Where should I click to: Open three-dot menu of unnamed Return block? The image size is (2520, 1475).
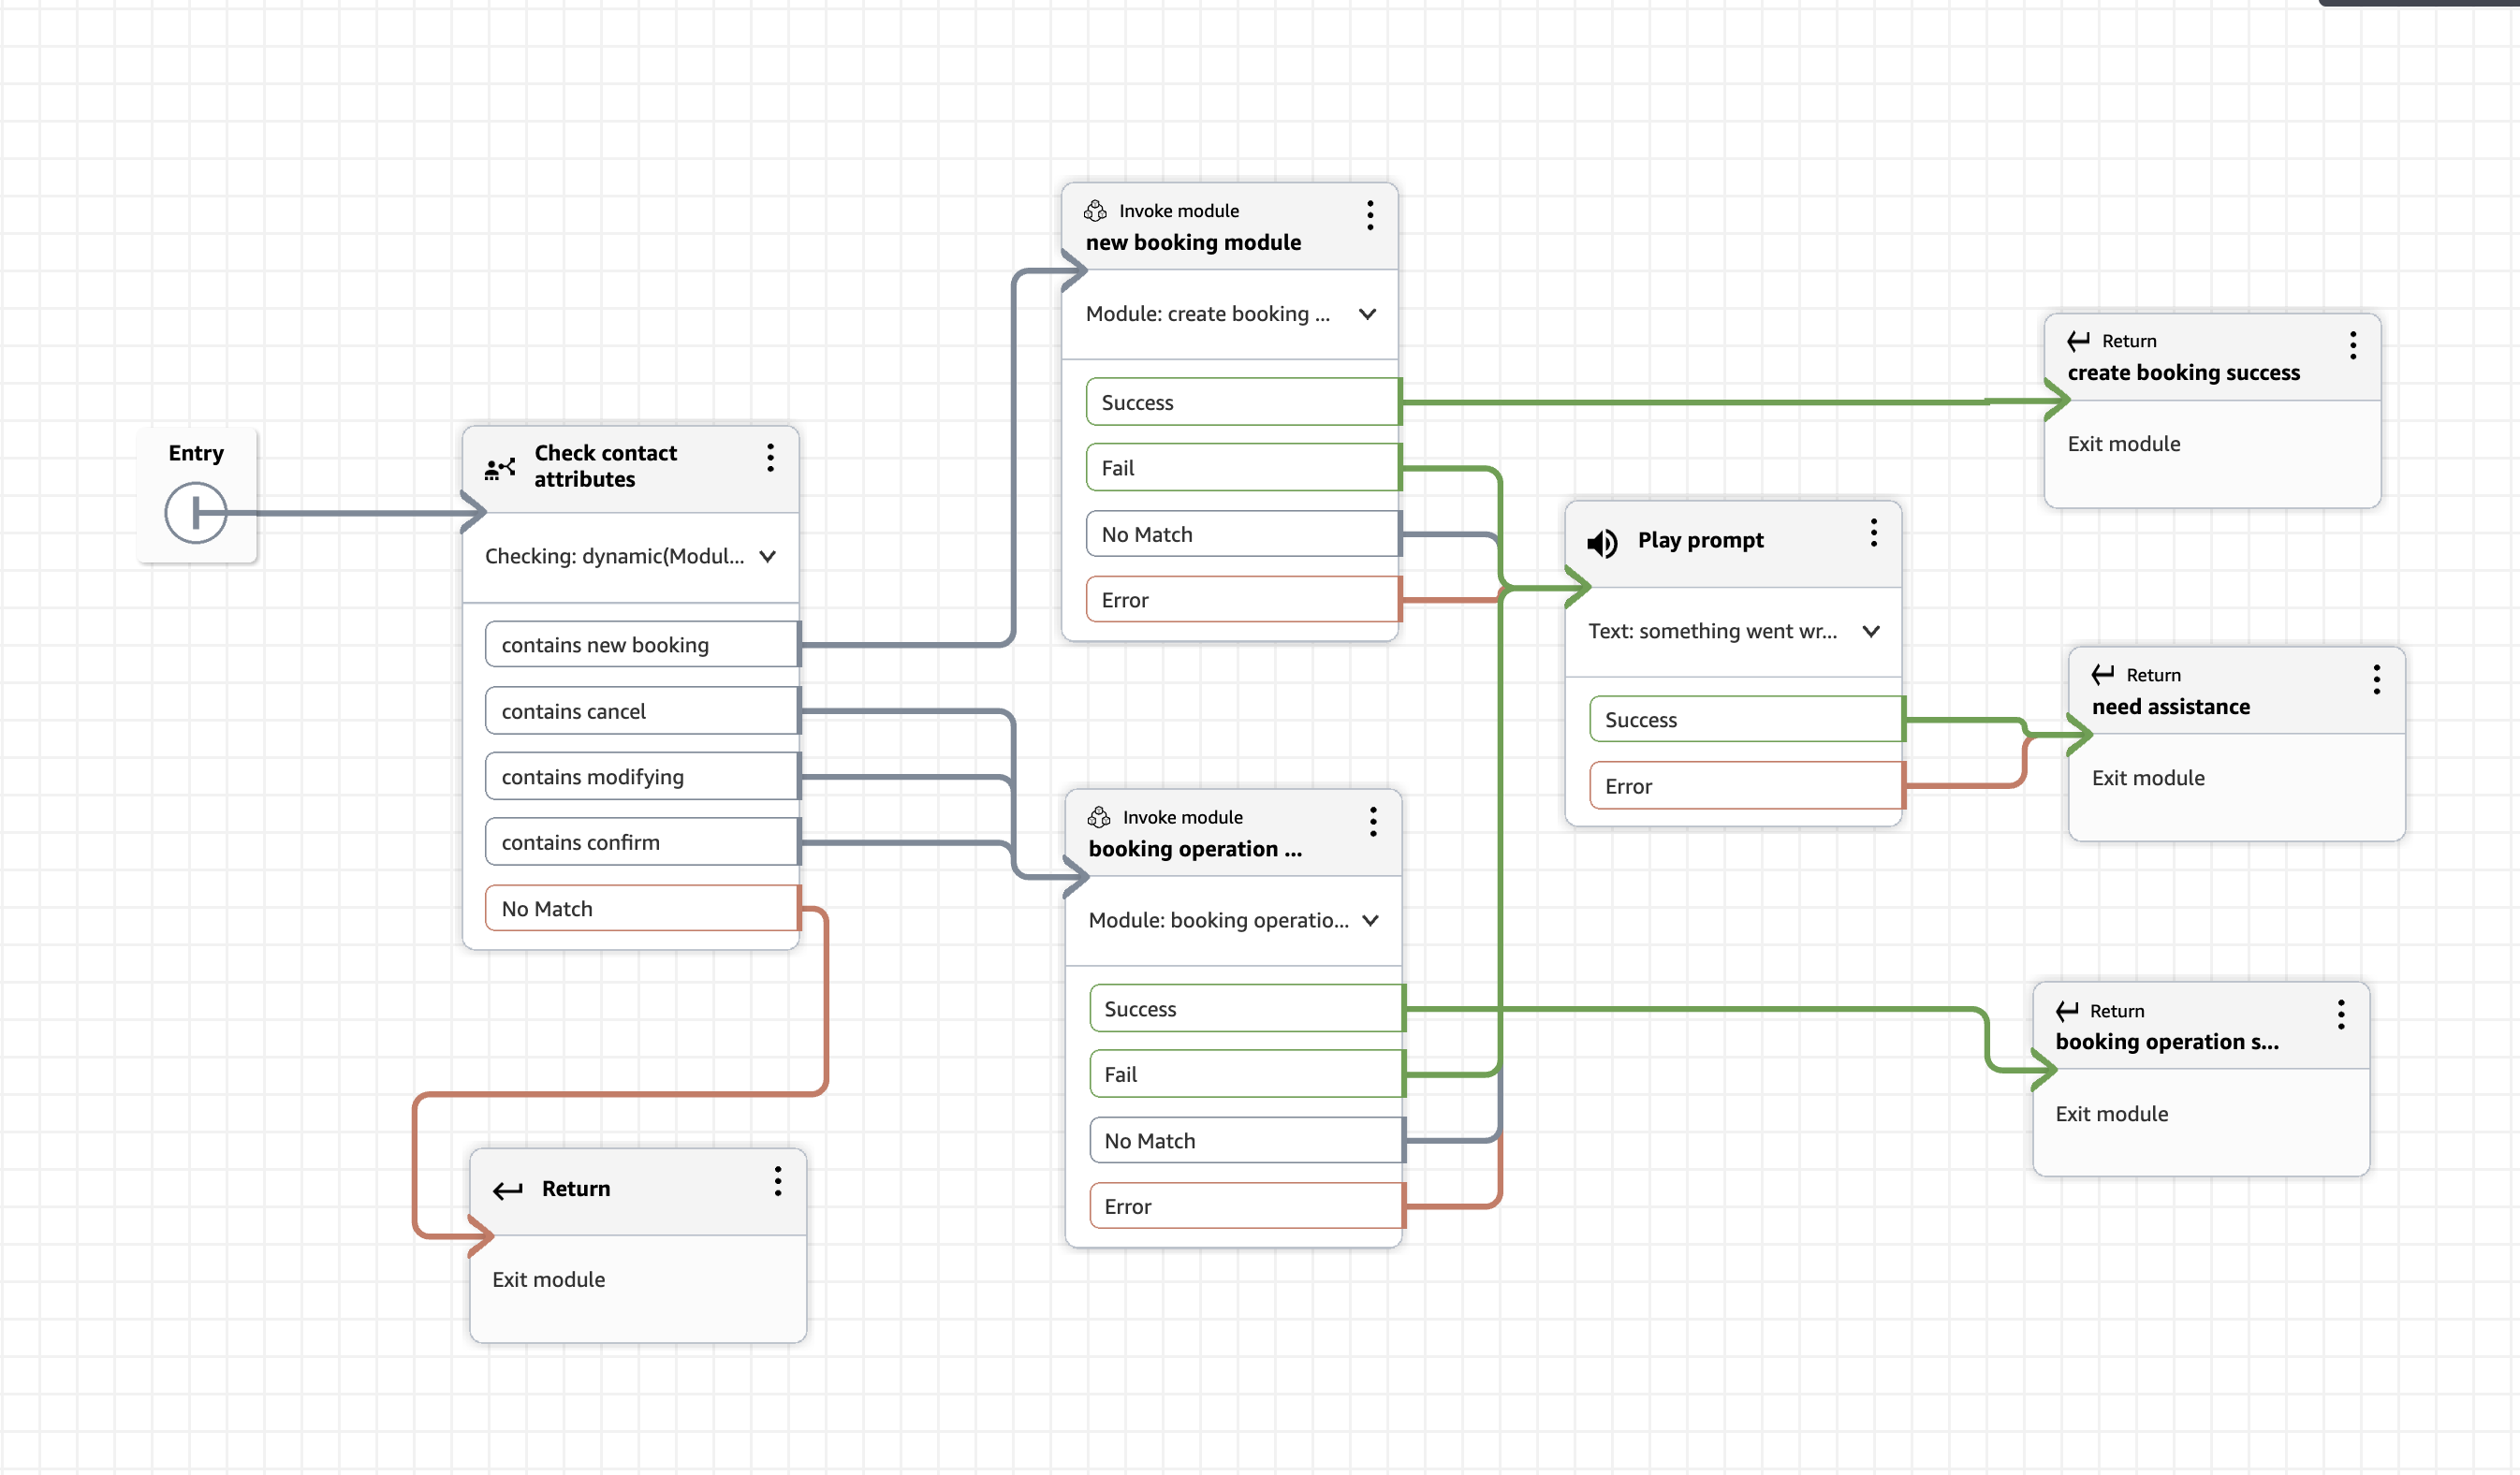[x=778, y=1182]
